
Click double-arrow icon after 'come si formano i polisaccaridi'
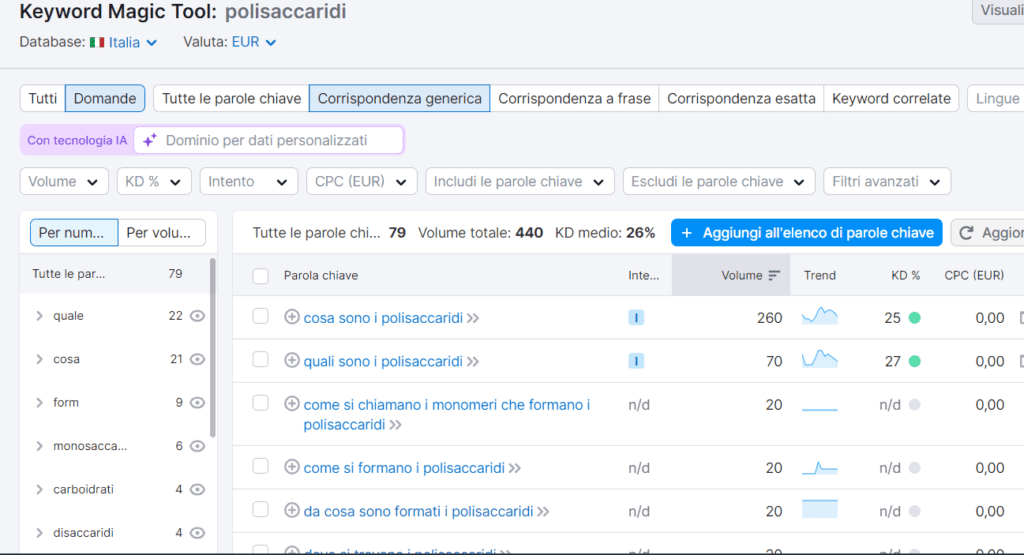pyautogui.click(x=515, y=468)
